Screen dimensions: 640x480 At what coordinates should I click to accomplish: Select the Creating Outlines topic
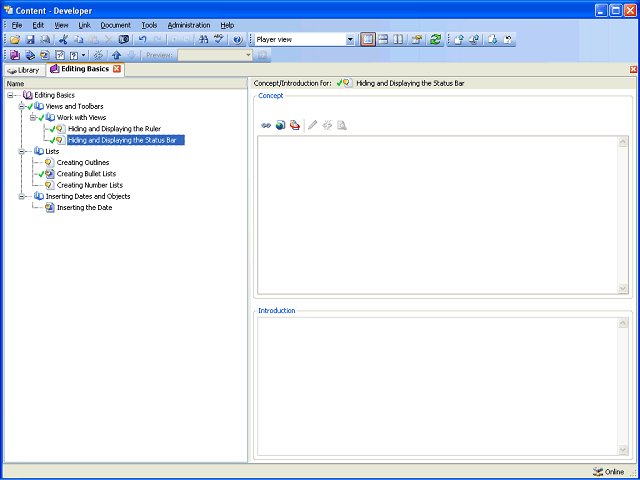pos(83,162)
